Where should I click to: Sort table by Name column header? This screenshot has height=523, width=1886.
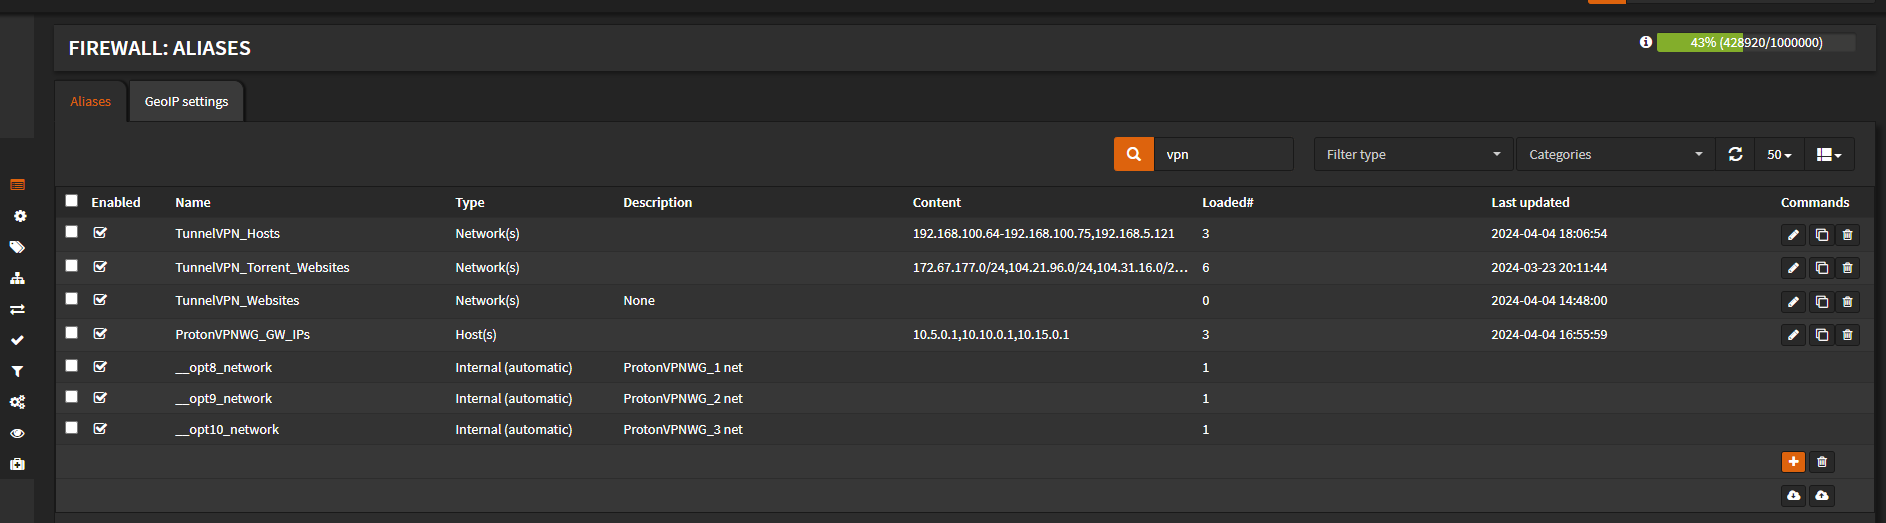[x=193, y=202]
